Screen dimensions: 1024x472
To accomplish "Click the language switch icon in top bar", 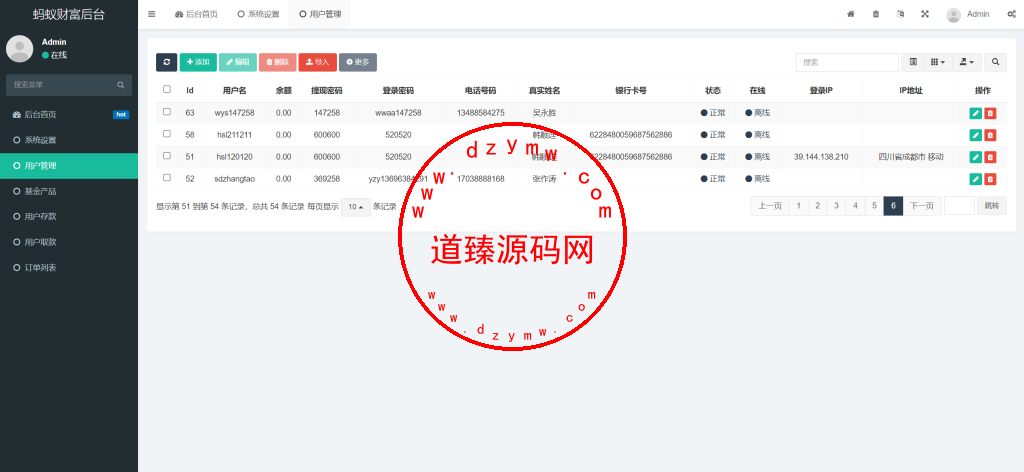I will pyautogui.click(x=901, y=14).
